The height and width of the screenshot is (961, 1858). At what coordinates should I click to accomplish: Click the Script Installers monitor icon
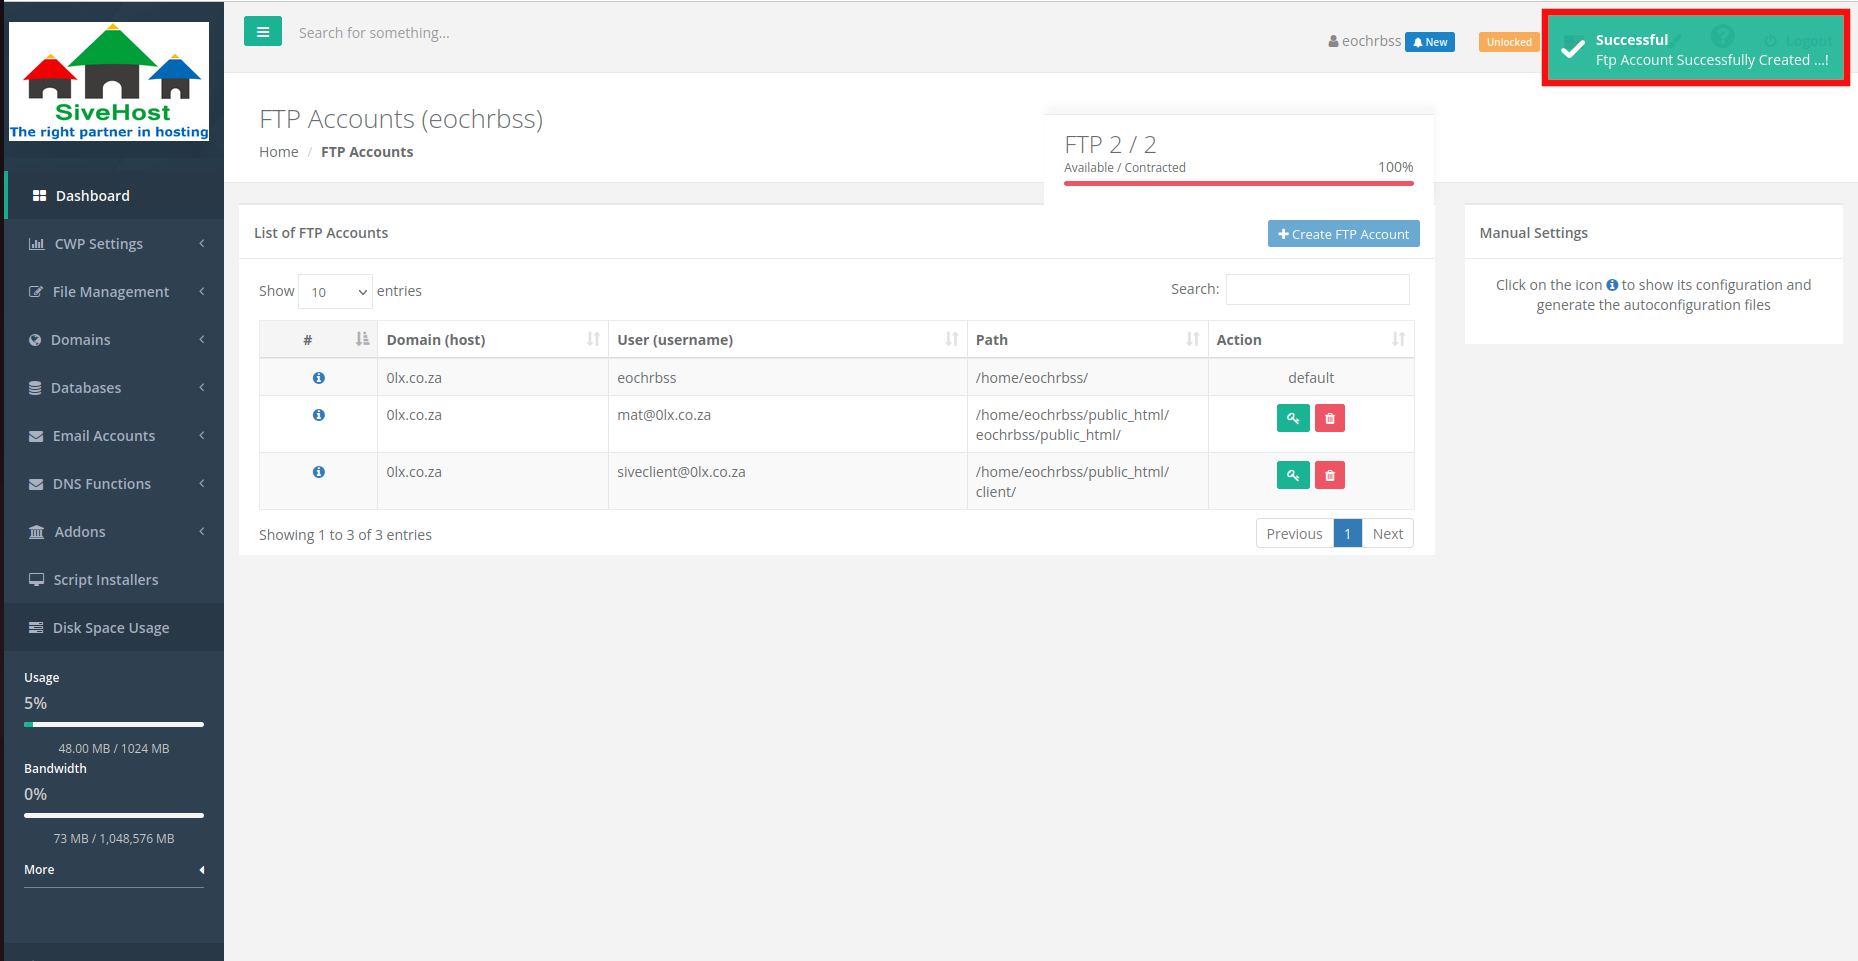[36, 580]
